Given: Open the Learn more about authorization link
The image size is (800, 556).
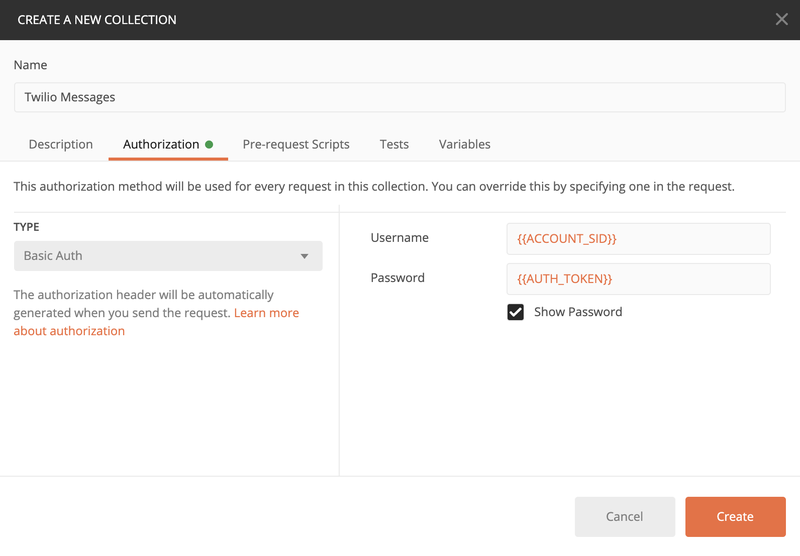Looking at the screenshot, I should coord(266,313).
